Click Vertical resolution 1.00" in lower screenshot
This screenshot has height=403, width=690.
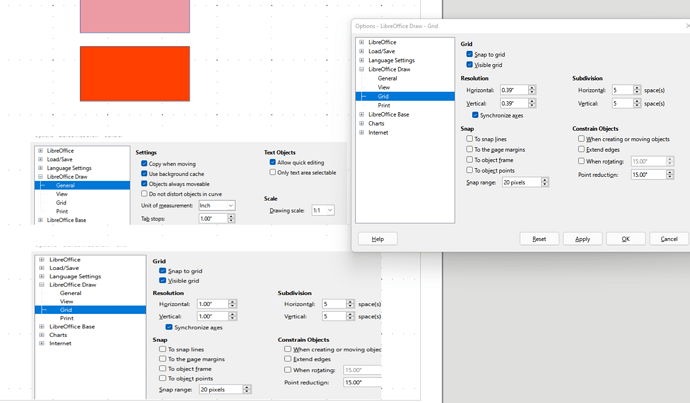[x=213, y=316]
